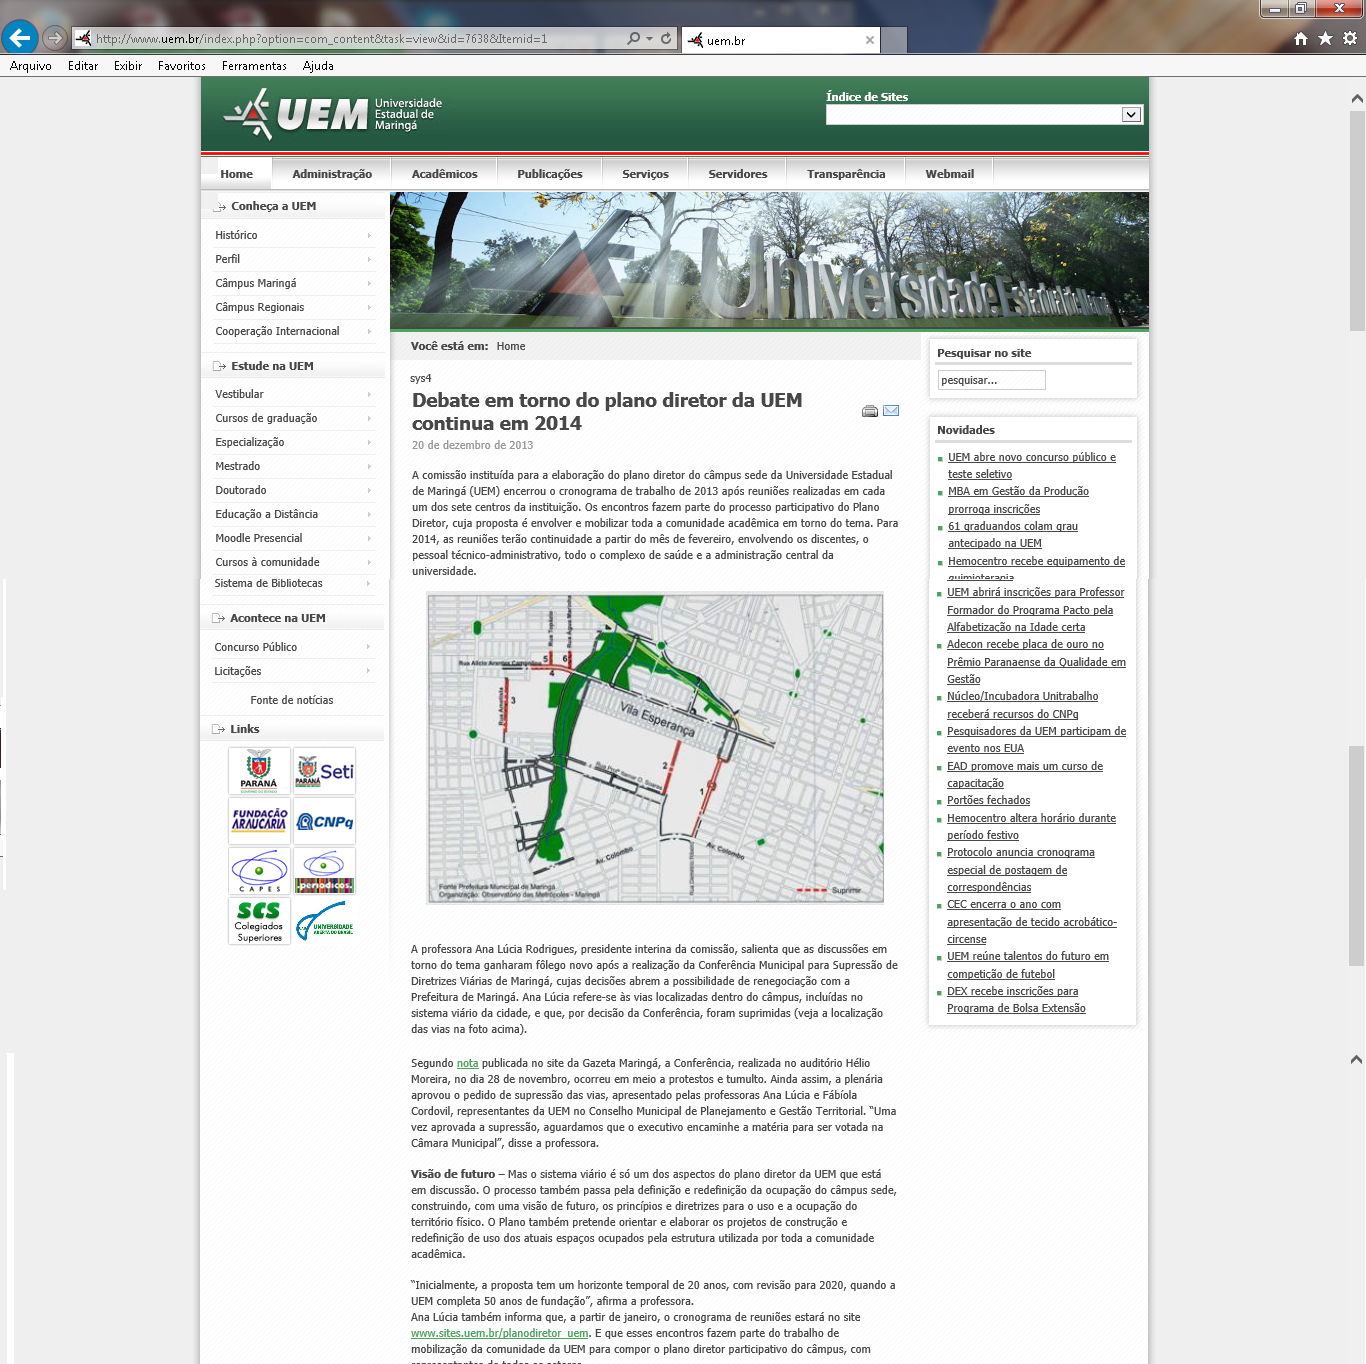Expand the Índice de Sites dropdown
The image size is (1366, 1364).
tap(1131, 115)
